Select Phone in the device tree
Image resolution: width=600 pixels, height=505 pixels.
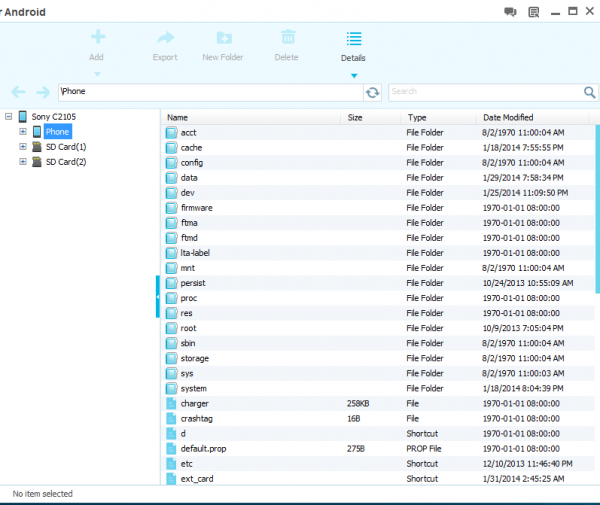[x=57, y=132]
